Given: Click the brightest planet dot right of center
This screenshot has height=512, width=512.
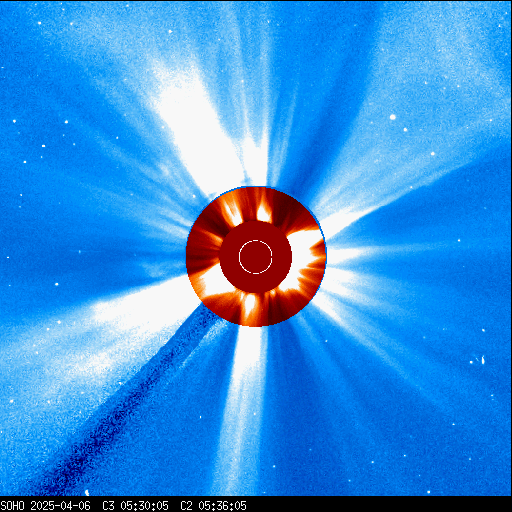Looking at the screenshot, I should tap(393, 117).
